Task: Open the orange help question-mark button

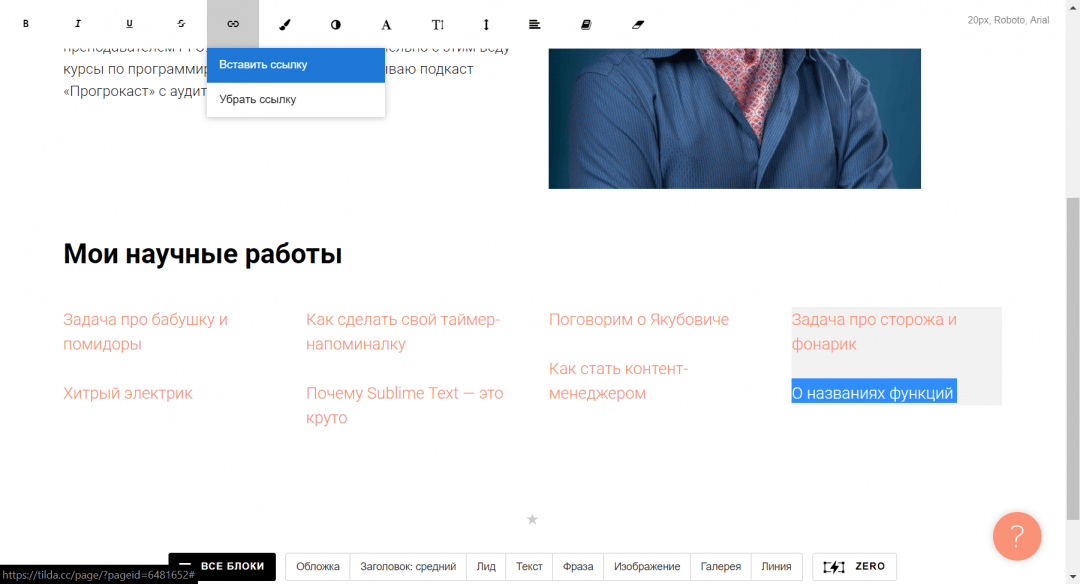Action: pos(1016,535)
